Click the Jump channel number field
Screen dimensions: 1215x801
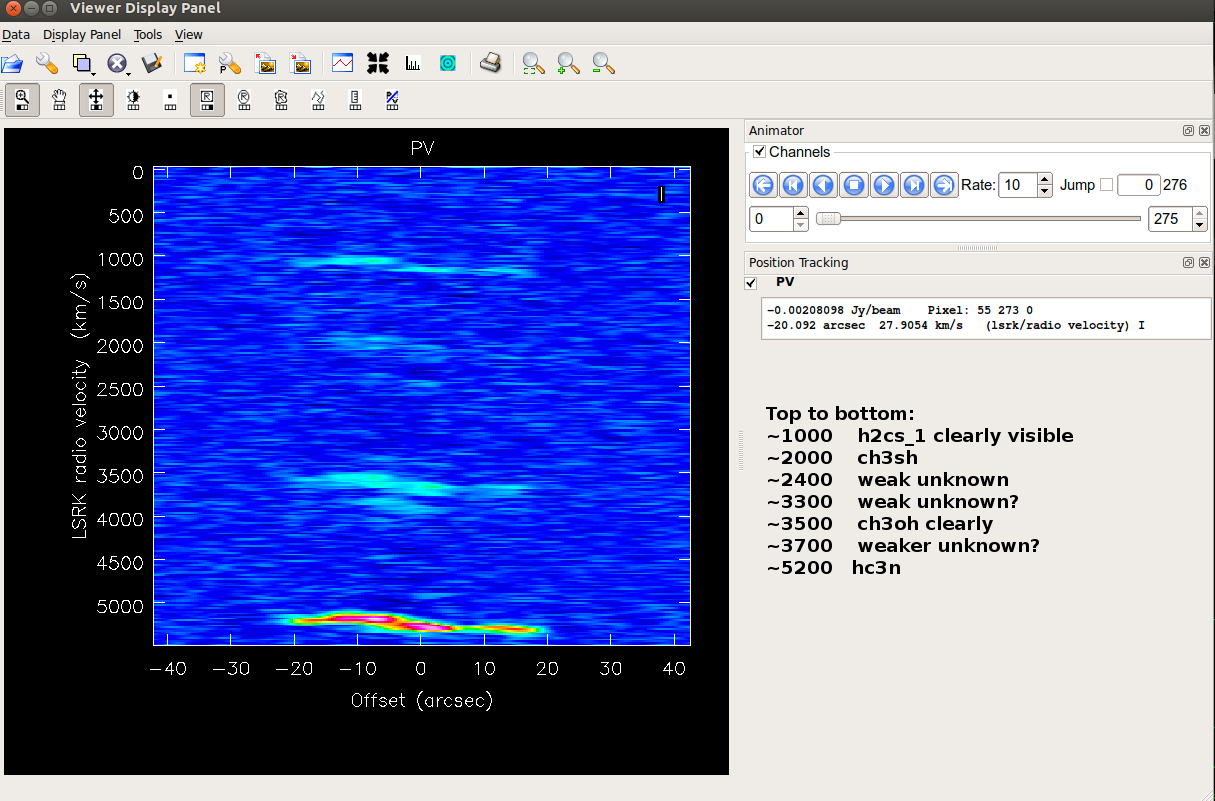1139,185
